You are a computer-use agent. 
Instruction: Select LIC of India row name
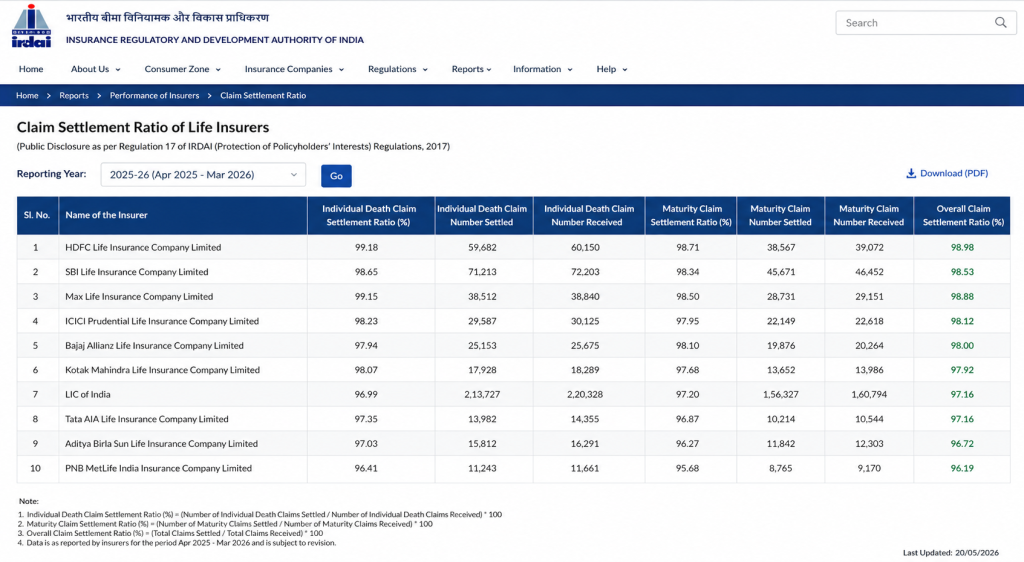point(88,394)
